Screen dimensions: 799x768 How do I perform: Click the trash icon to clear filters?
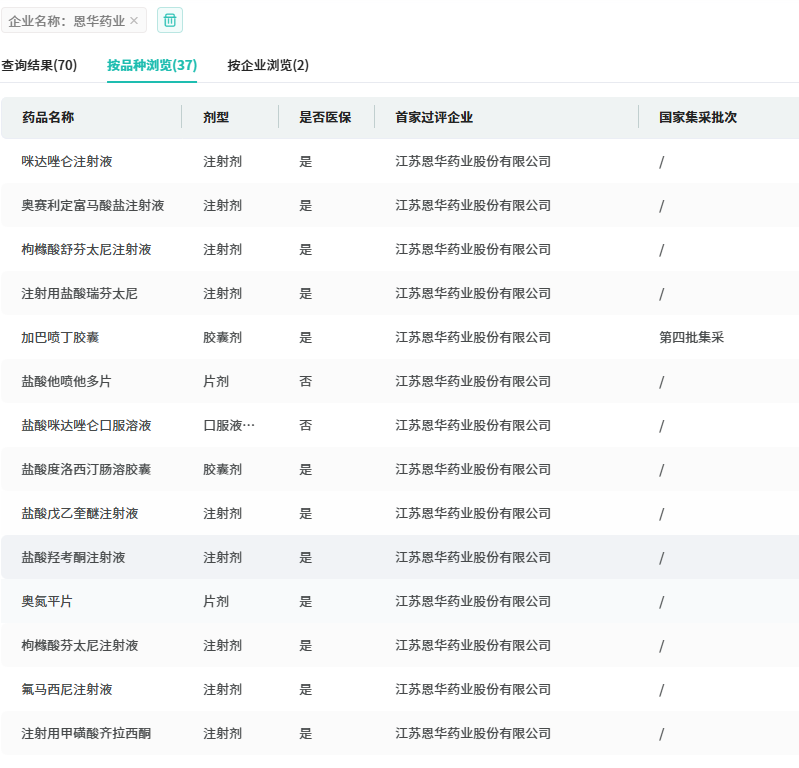(170, 20)
